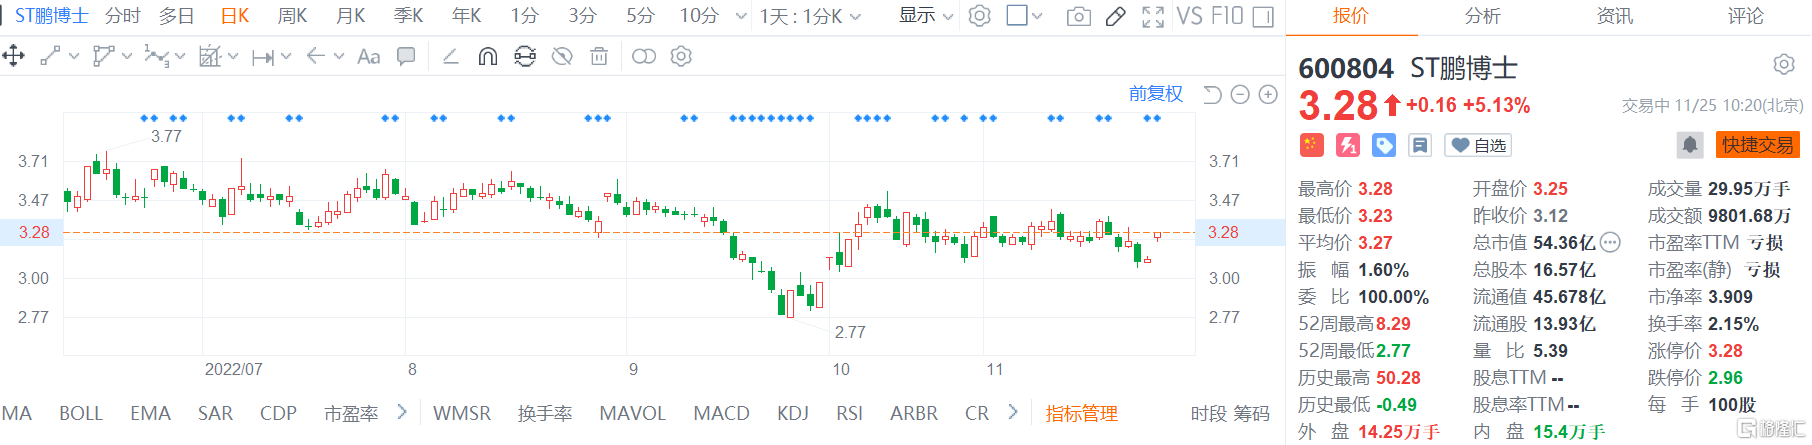Viewport: 1812px width, 445px height.
Task: Open the F10 company info
Action: pyautogui.click(x=1226, y=16)
